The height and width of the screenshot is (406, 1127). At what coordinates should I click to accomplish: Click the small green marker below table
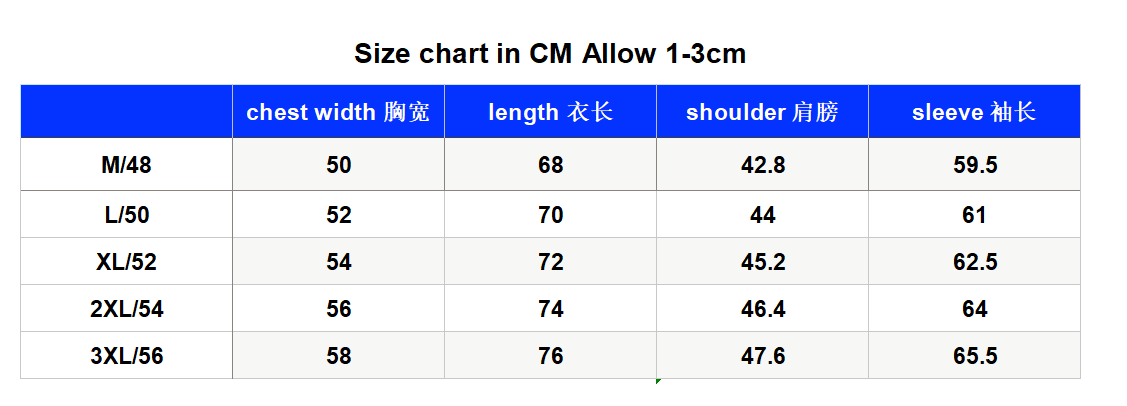(x=658, y=382)
